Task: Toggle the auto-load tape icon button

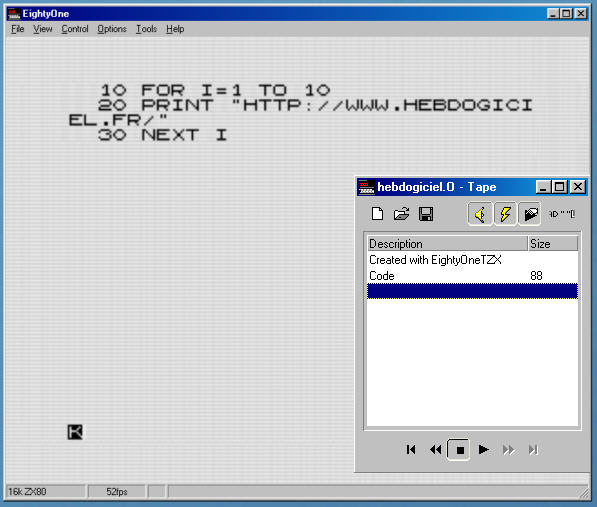Action: (530, 214)
